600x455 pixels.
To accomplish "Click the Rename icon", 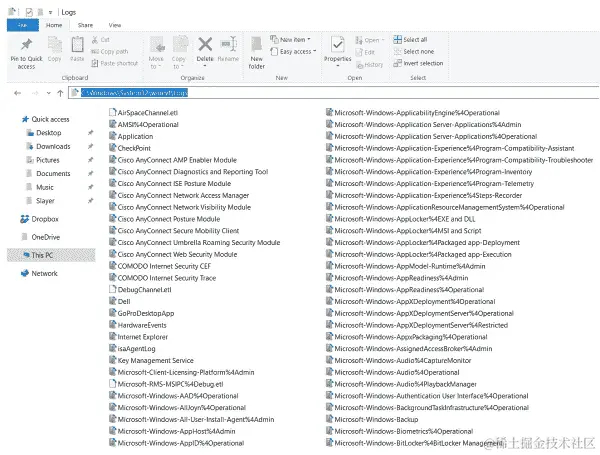I will pyautogui.click(x=228, y=44).
